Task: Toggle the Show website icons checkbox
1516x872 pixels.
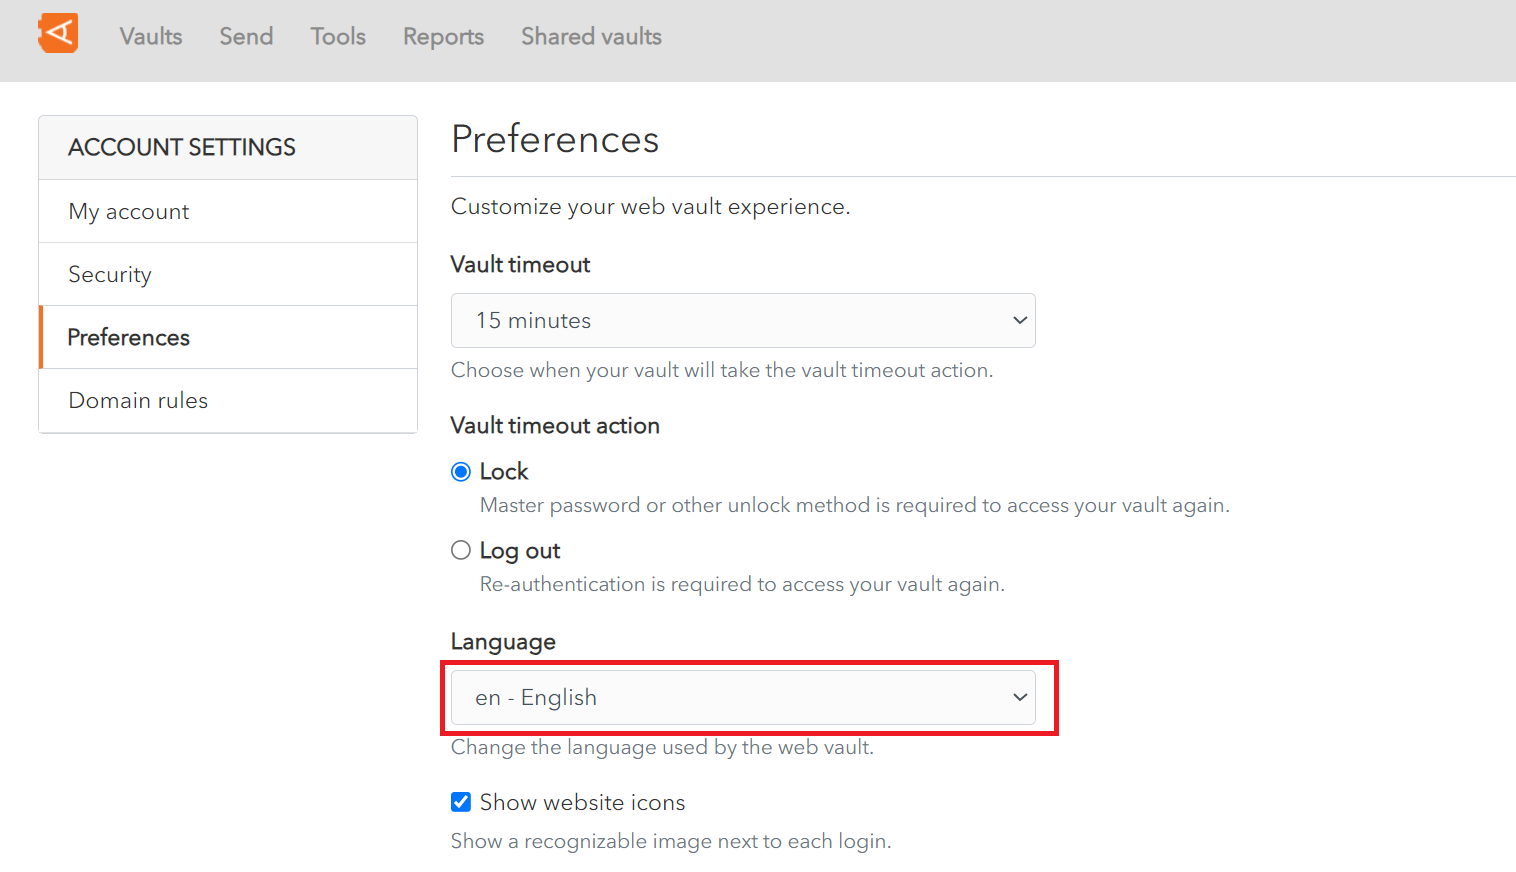Action: (461, 802)
